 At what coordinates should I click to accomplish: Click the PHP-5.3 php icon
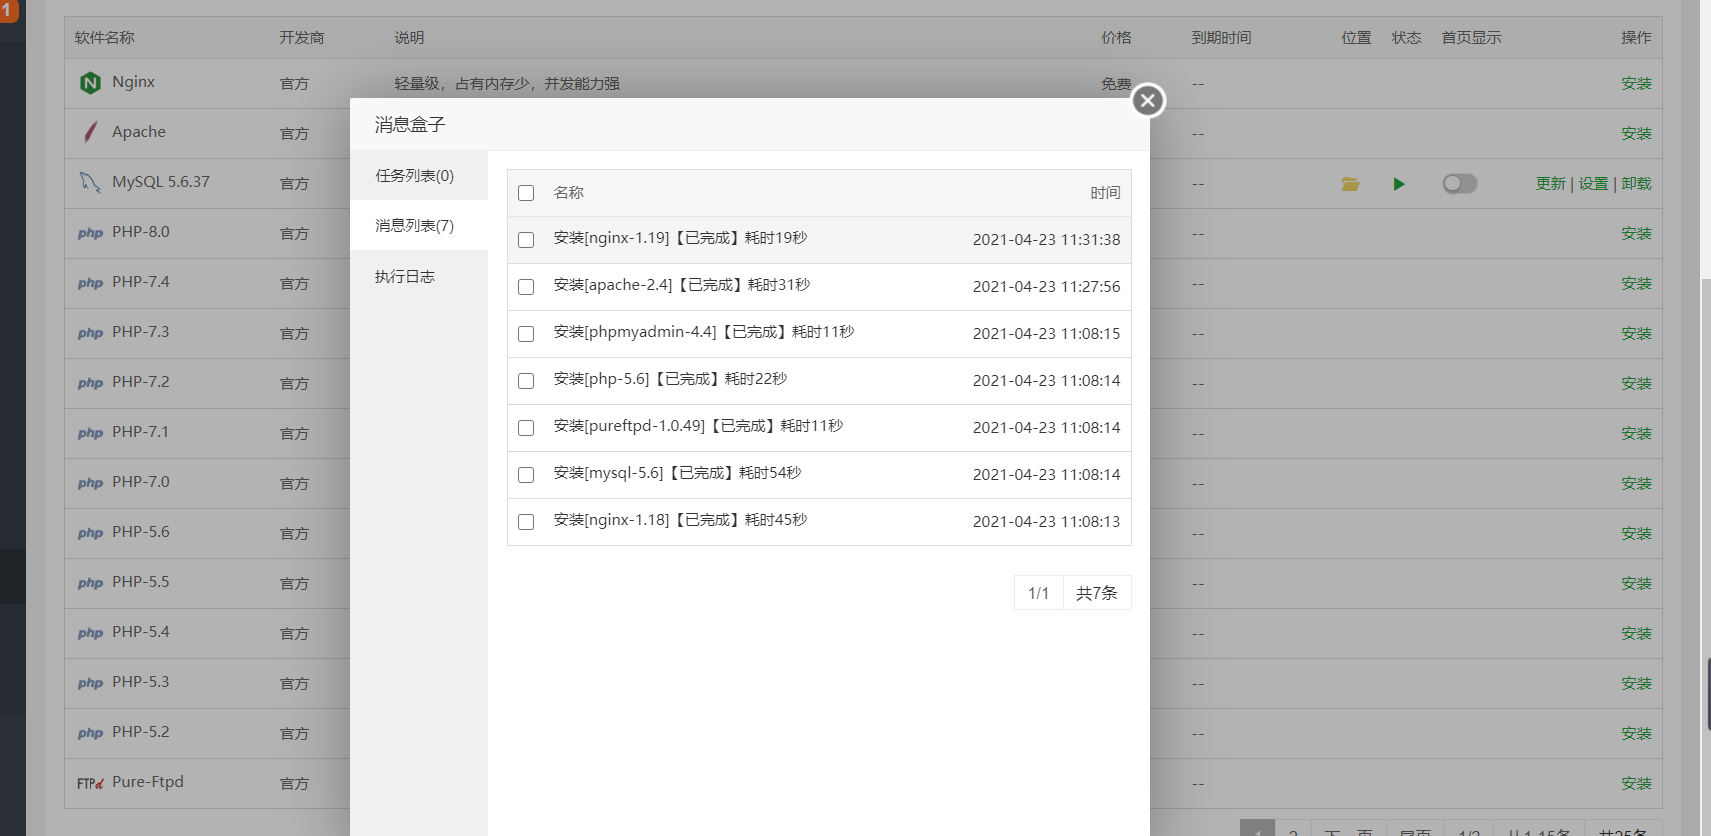point(90,683)
